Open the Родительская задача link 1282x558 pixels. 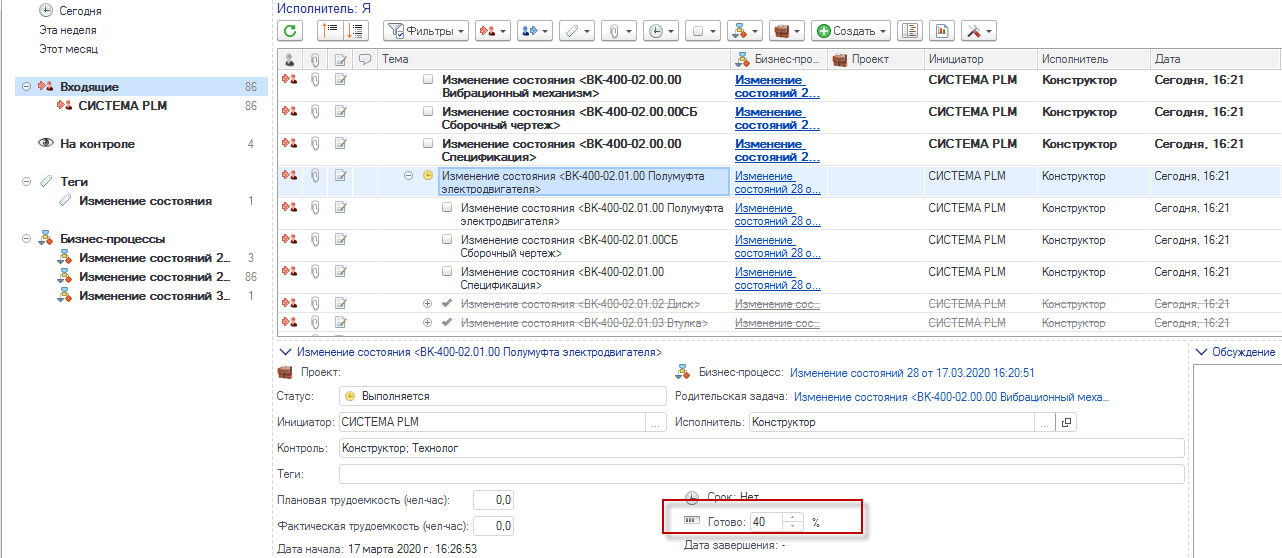(x=951, y=398)
